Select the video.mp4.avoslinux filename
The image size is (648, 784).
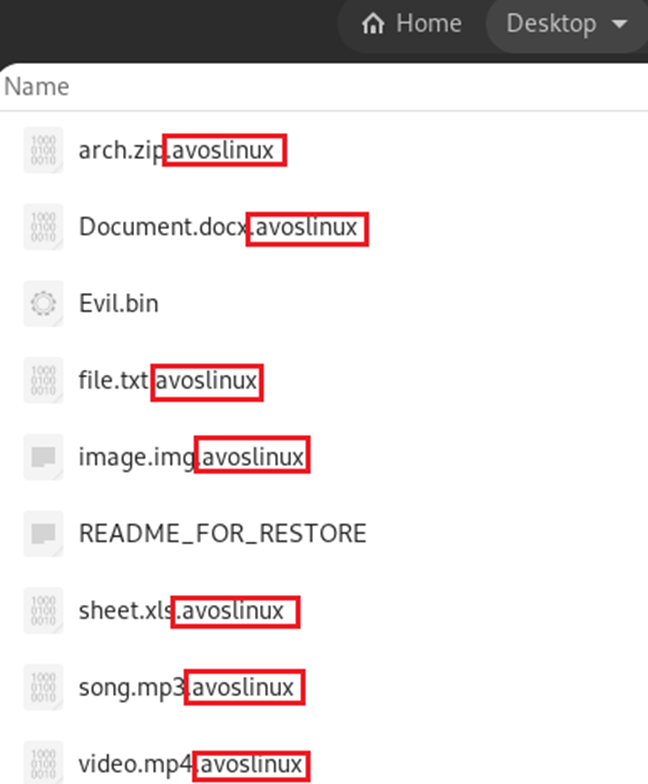click(x=192, y=764)
